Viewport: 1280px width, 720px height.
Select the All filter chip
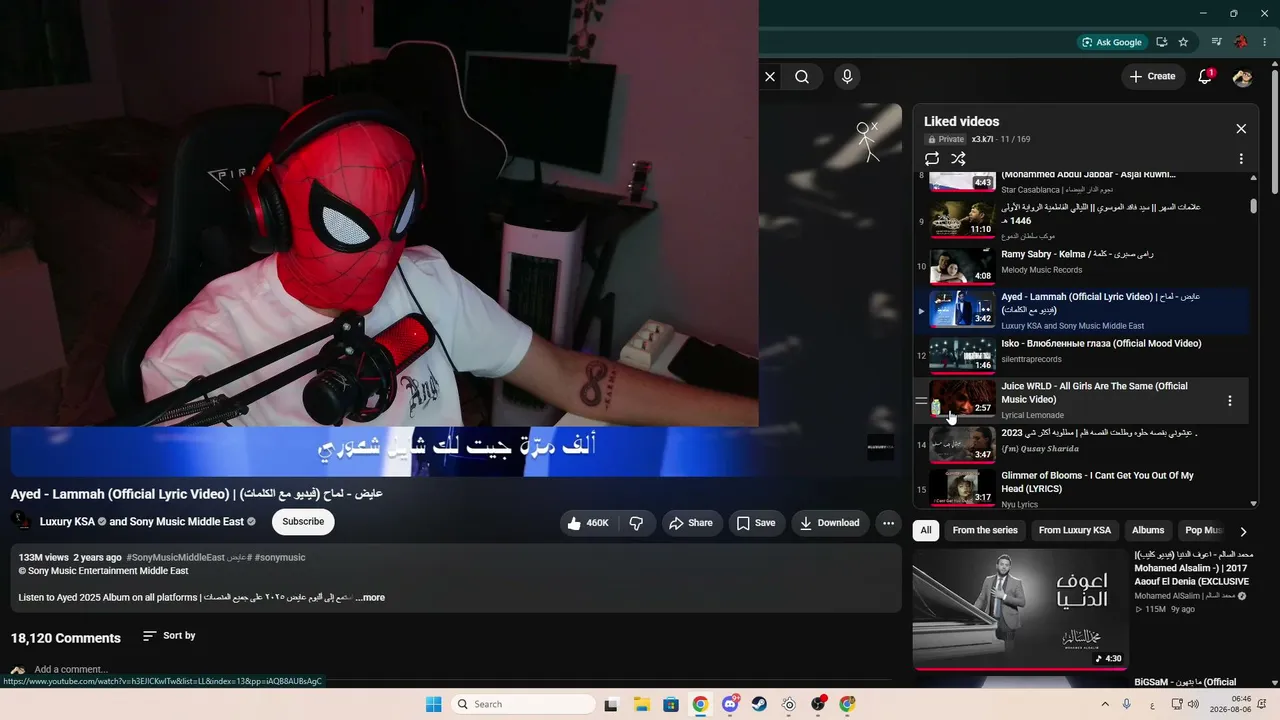pos(926,530)
